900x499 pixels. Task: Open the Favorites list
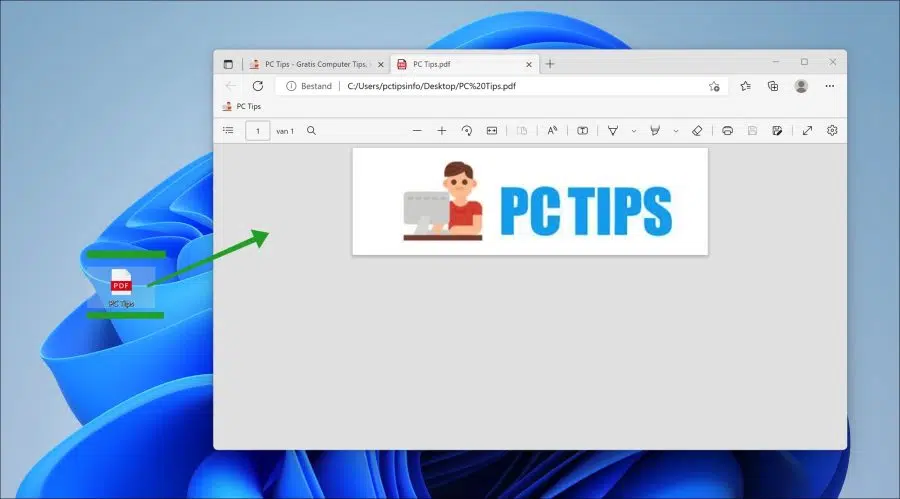coord(745,86)
